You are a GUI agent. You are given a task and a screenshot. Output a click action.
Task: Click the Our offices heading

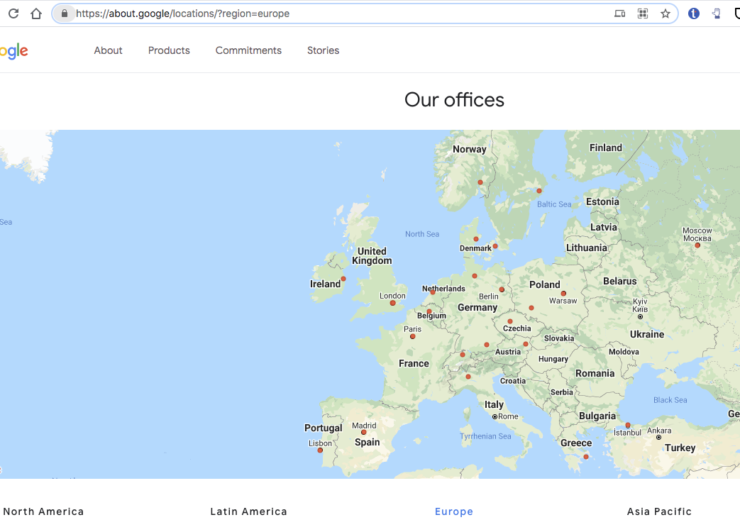coord(454,100)
